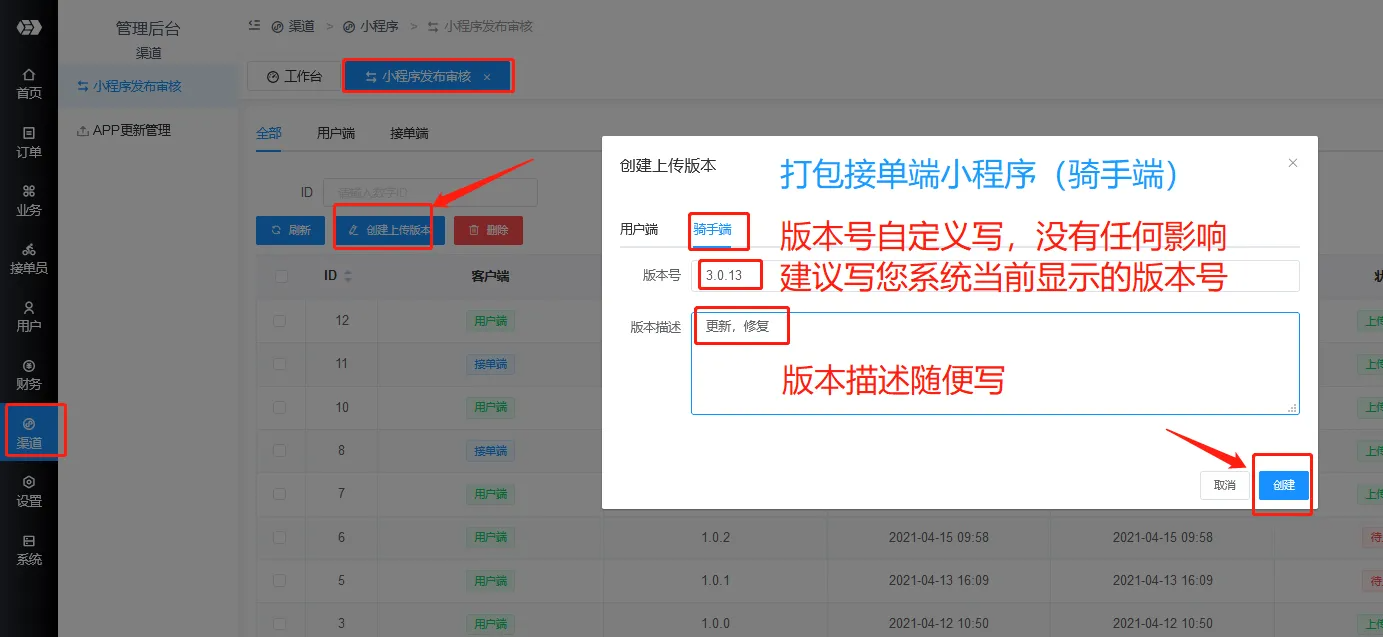Open the 业务 section icon
The image size is (1383, 637).
pyautogui.click(x=29, y=198)
